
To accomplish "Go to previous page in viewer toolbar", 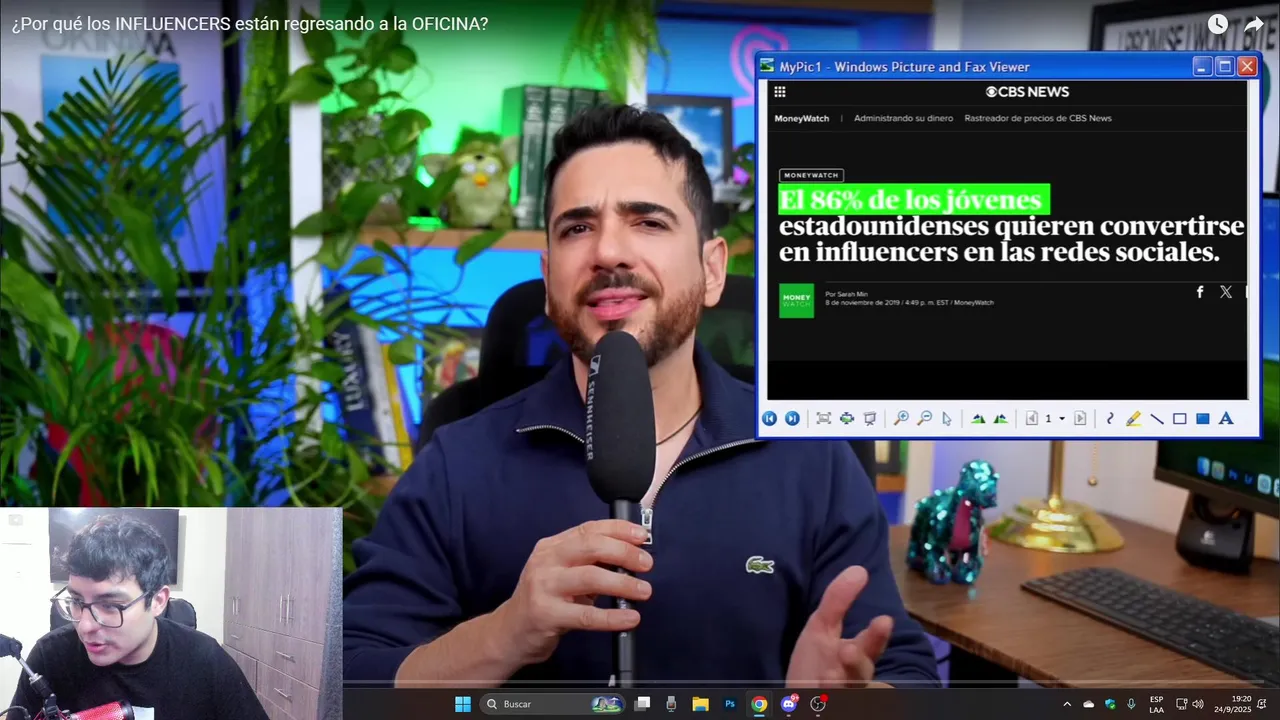I will tap(1032, 419).
